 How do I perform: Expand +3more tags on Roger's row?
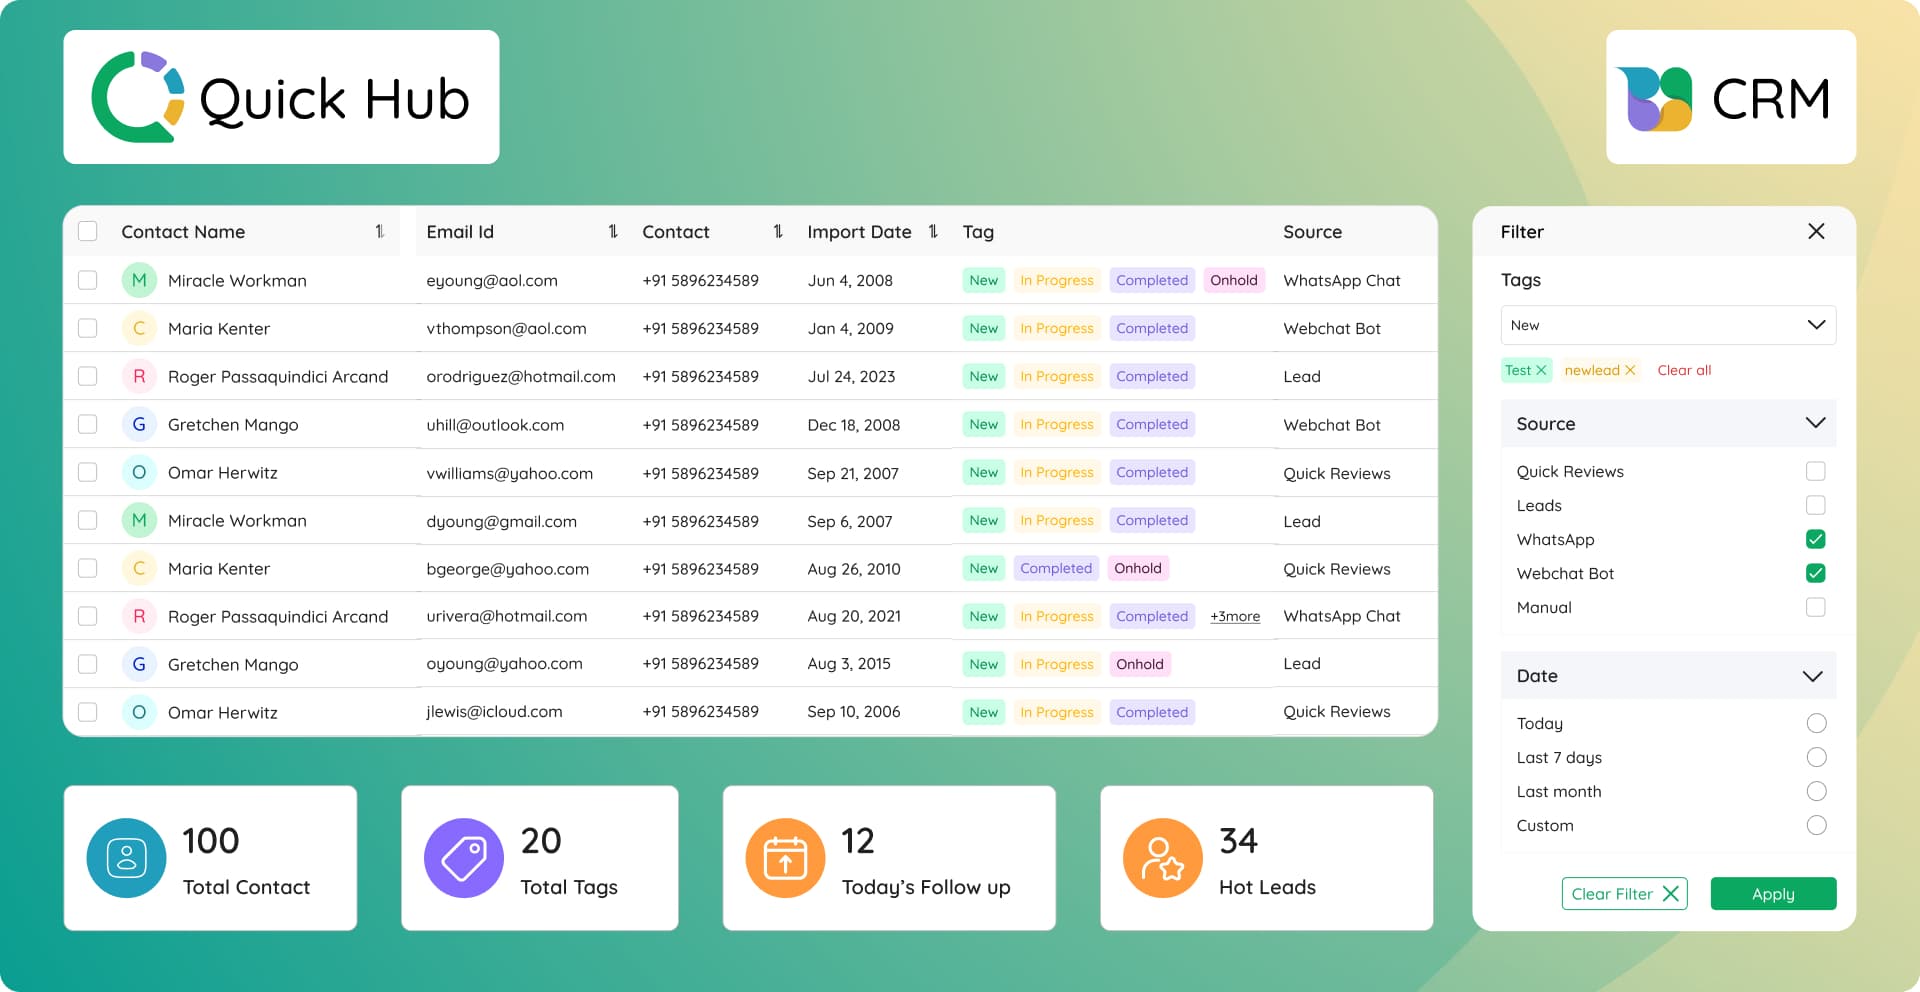click(x=1234, y=616)
